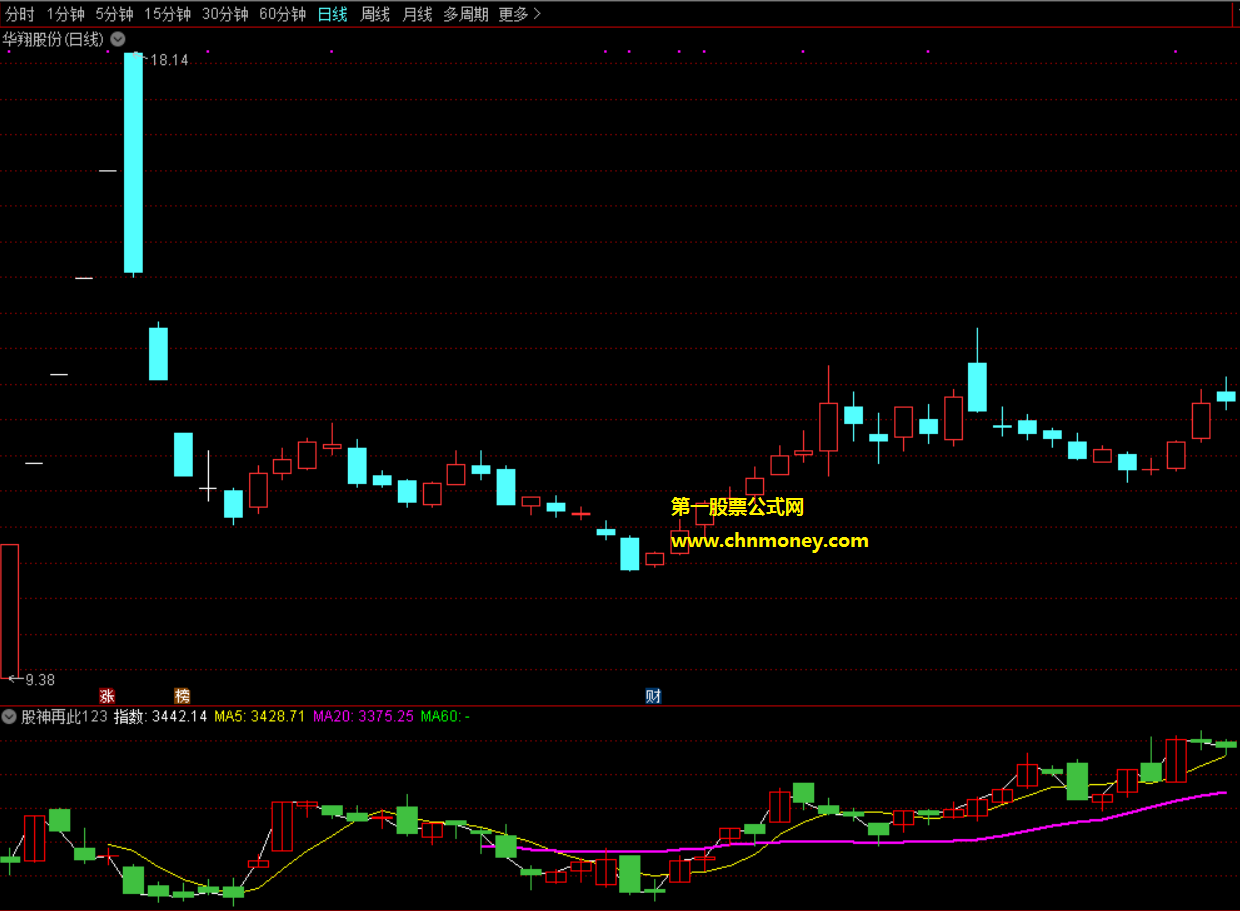Image resolution: width=1240 pixels, height=911 pixels.
Task: Click the 指数: 3442.14 value
Action: point(160,716)
